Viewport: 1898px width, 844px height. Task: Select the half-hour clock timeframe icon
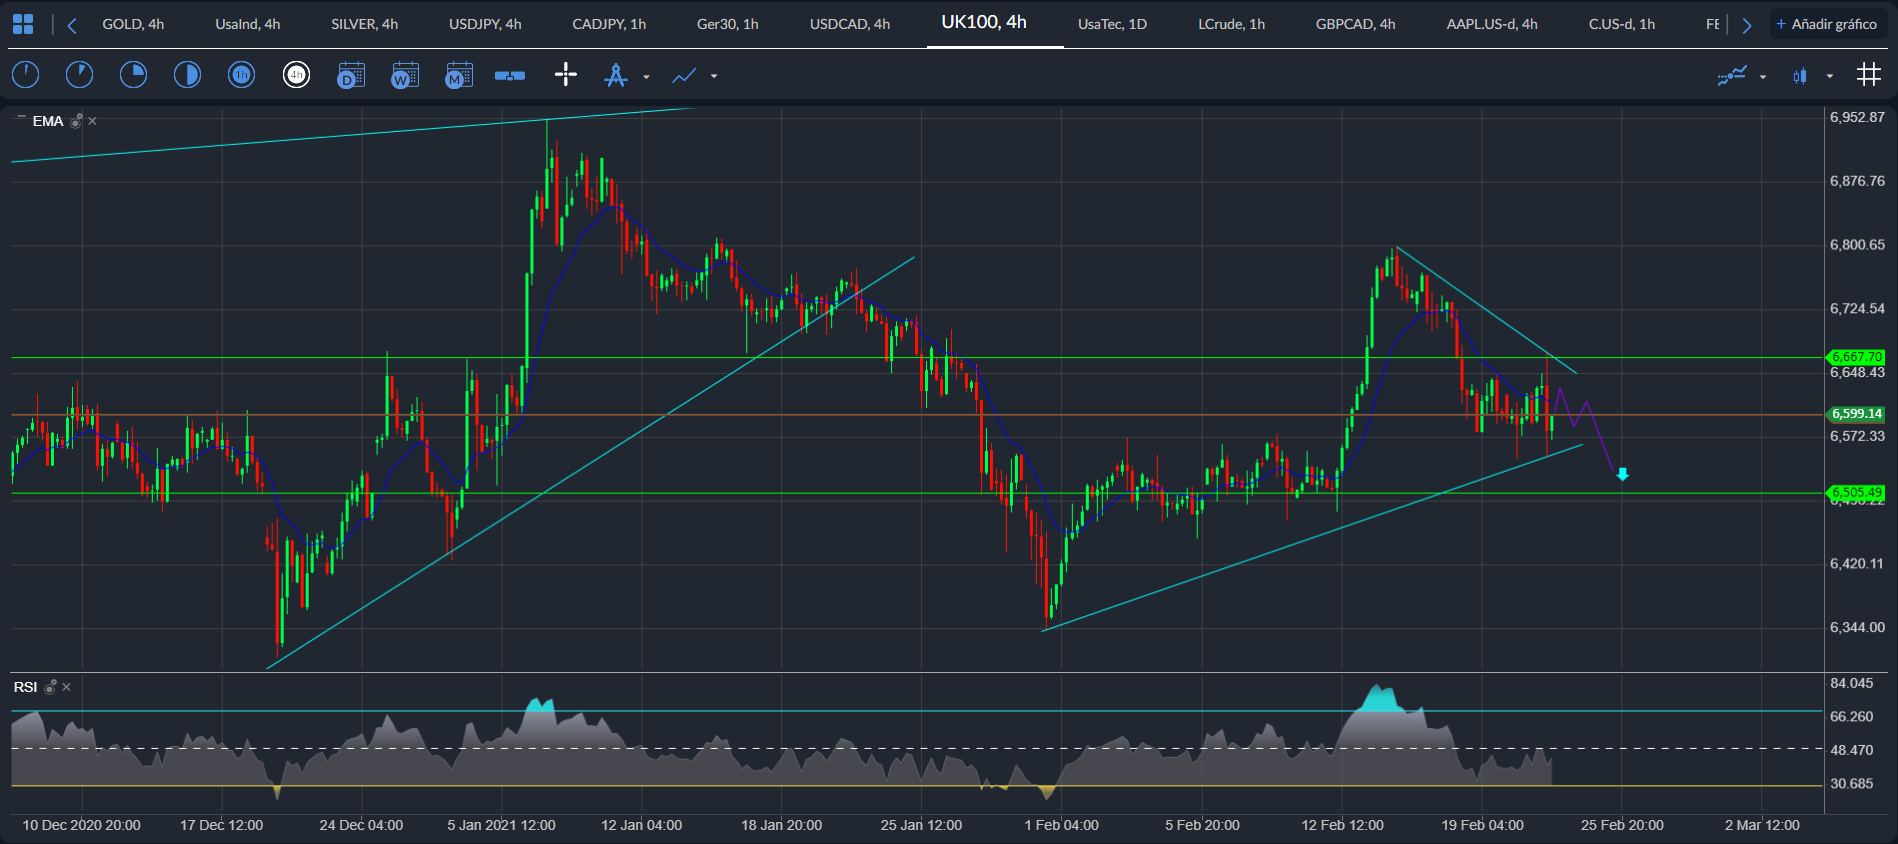click(187, 75)
